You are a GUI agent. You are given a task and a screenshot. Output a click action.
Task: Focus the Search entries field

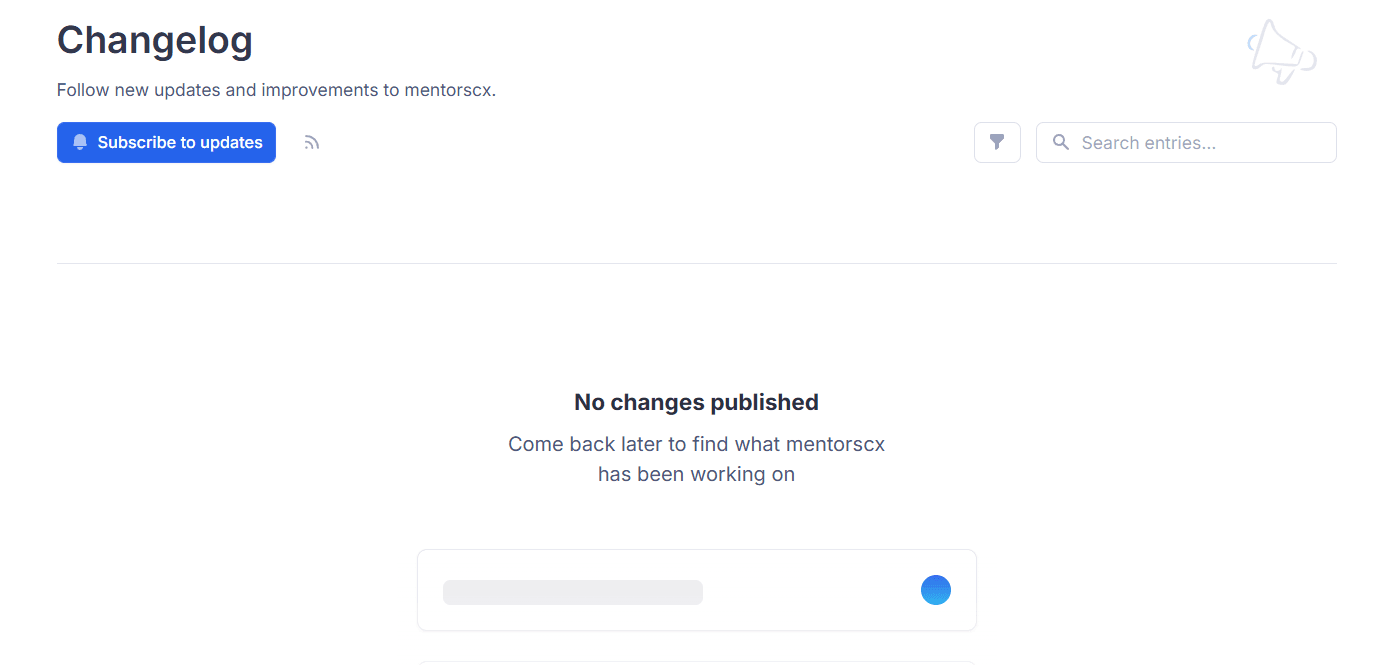click(1186, 142)
